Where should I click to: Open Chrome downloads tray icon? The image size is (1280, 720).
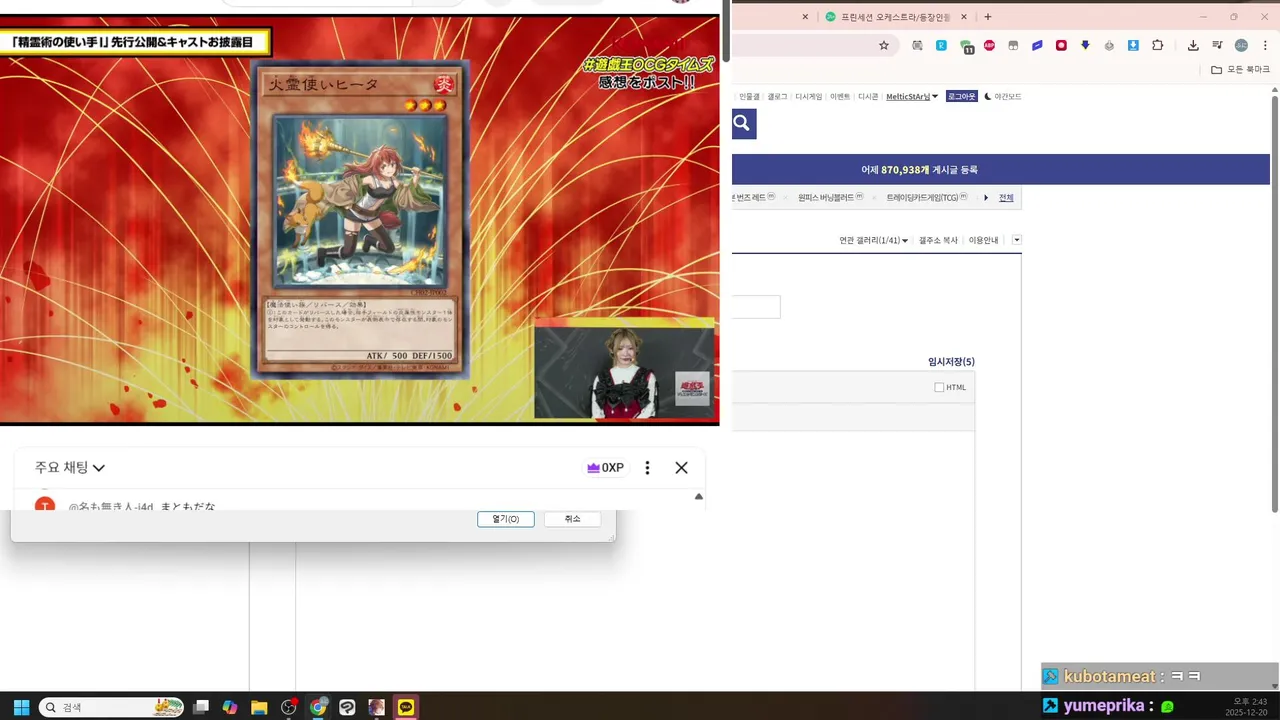click(1193, 45)
